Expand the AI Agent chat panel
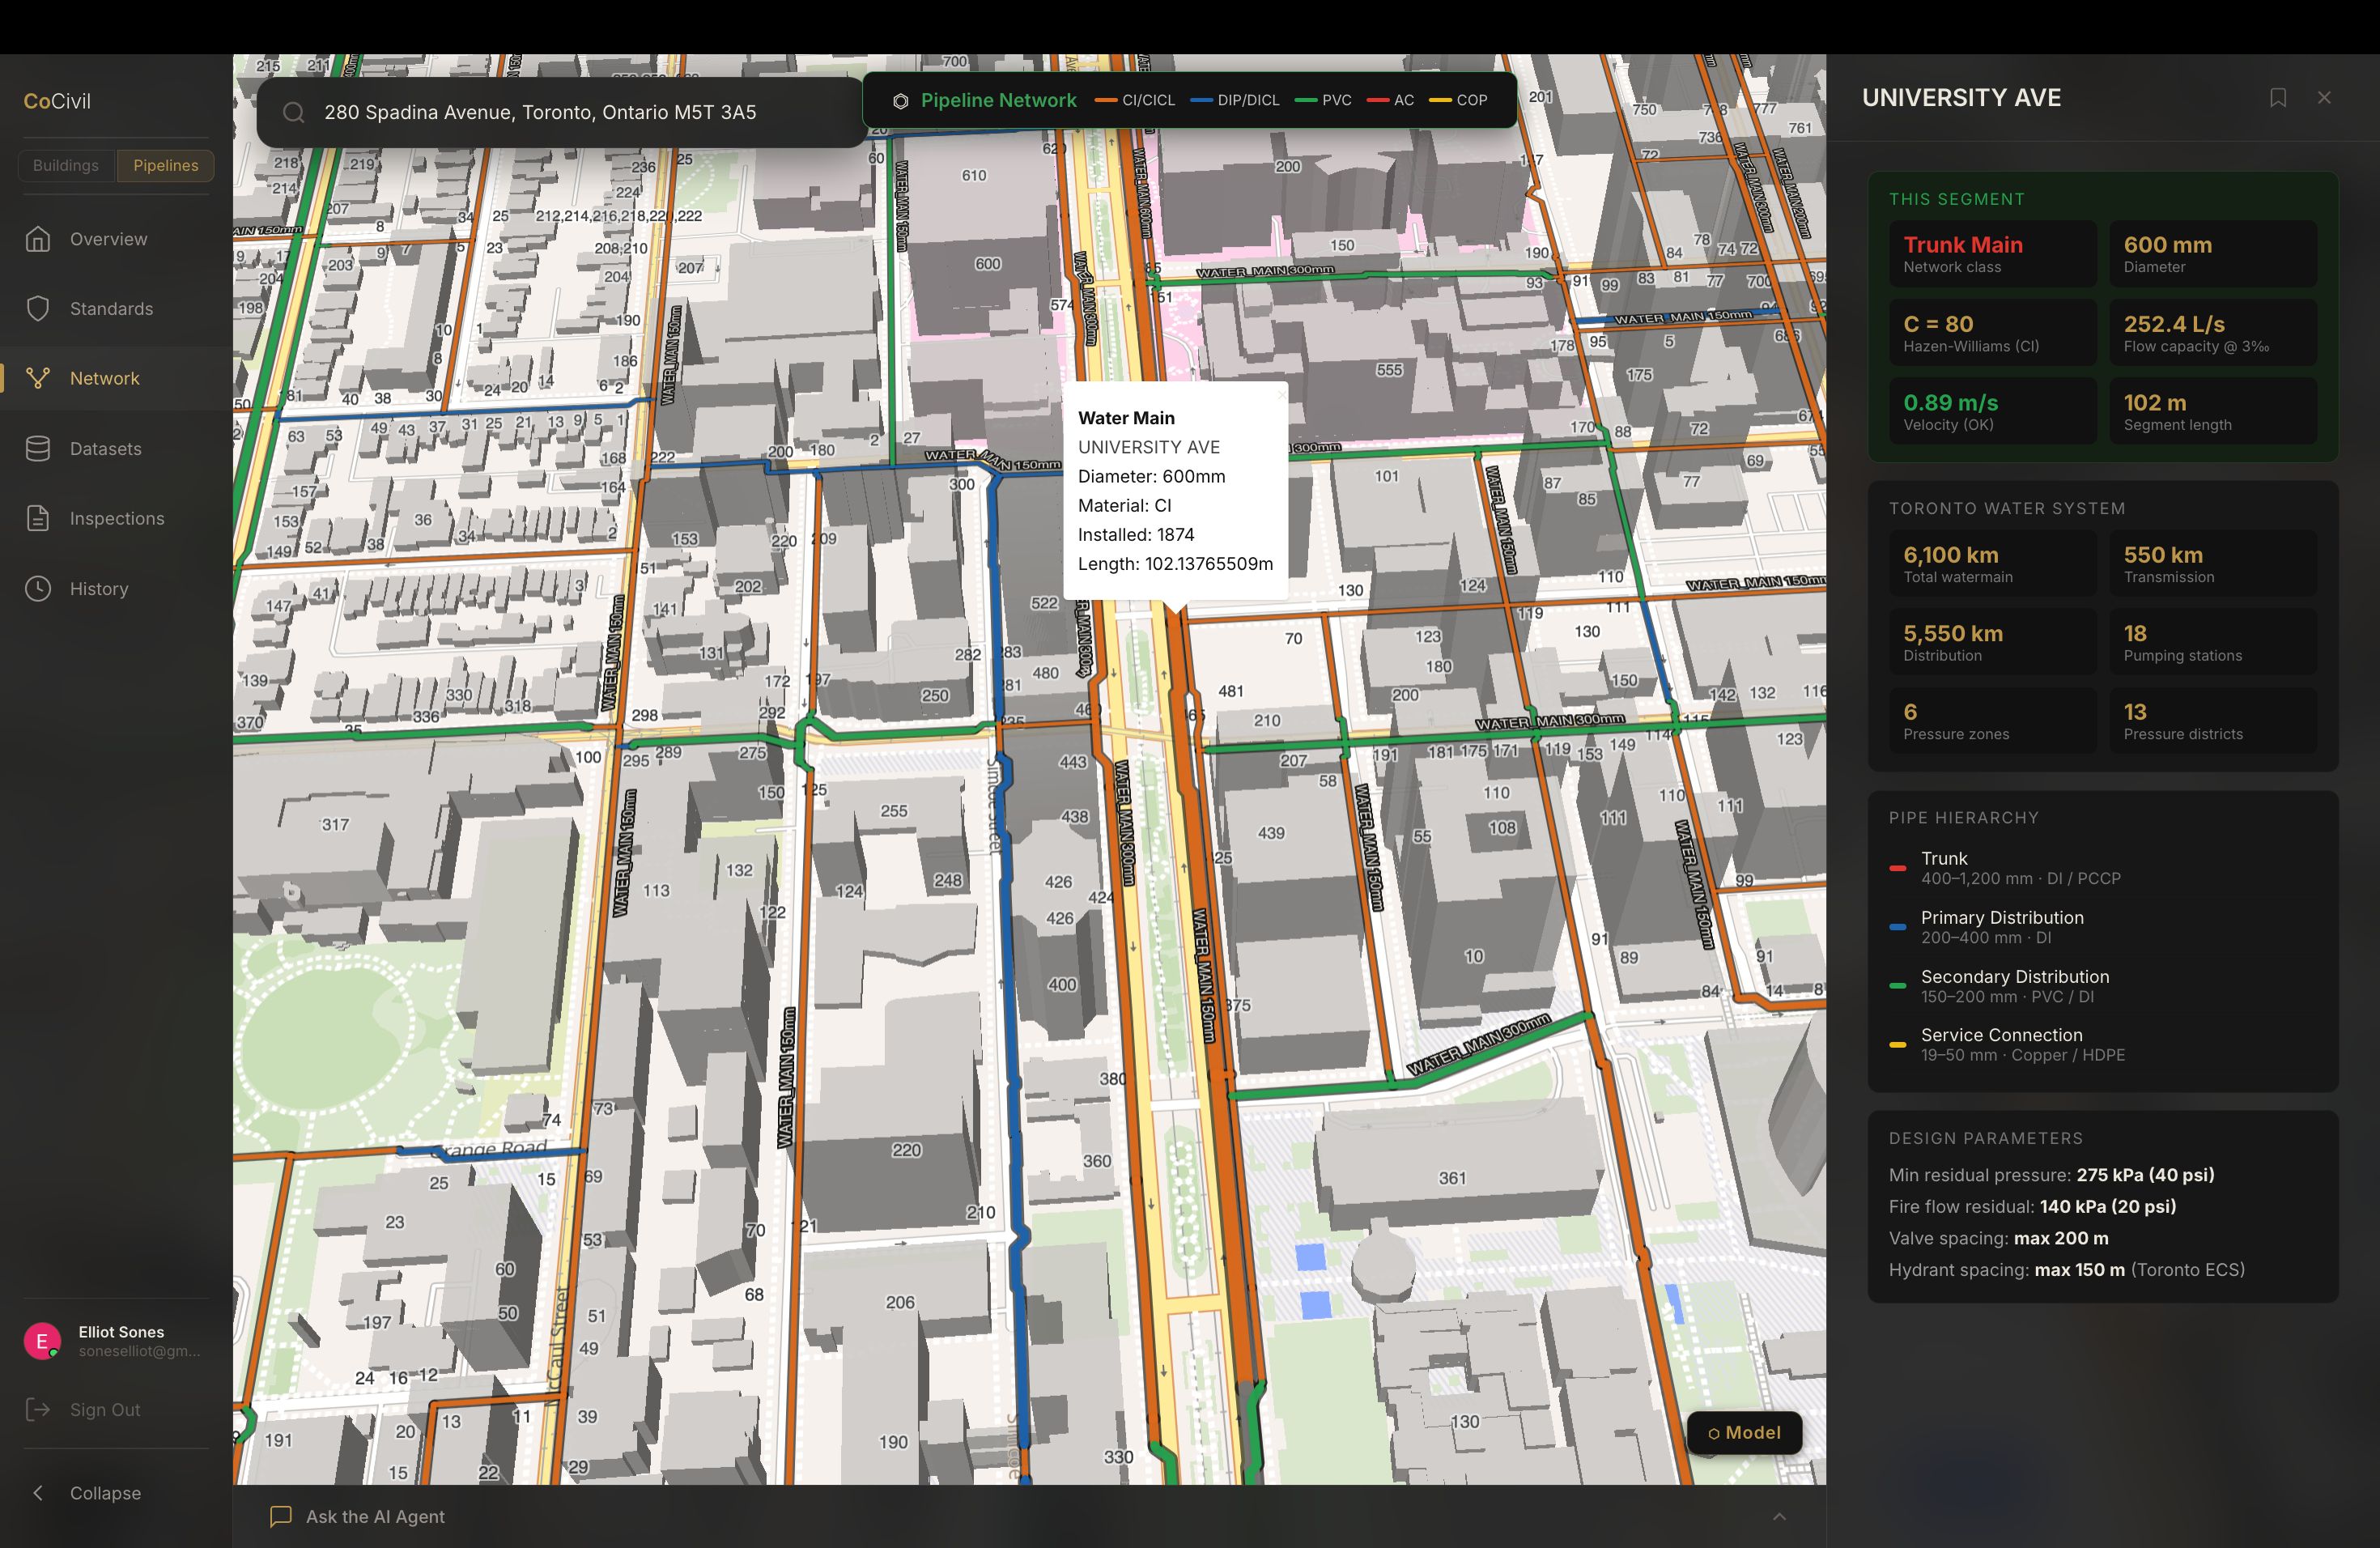Viewport: 2380px width, 1548px height. coord(1779,1516)
